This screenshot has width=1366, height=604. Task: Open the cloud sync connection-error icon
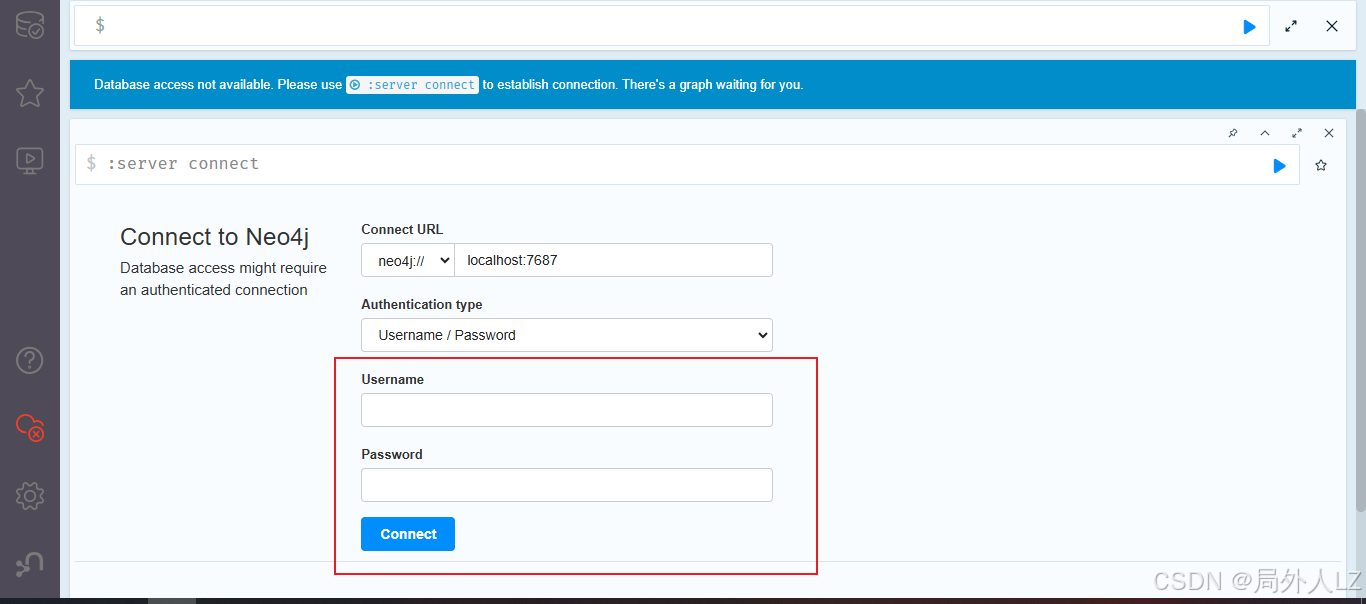[x=29, y=428]
